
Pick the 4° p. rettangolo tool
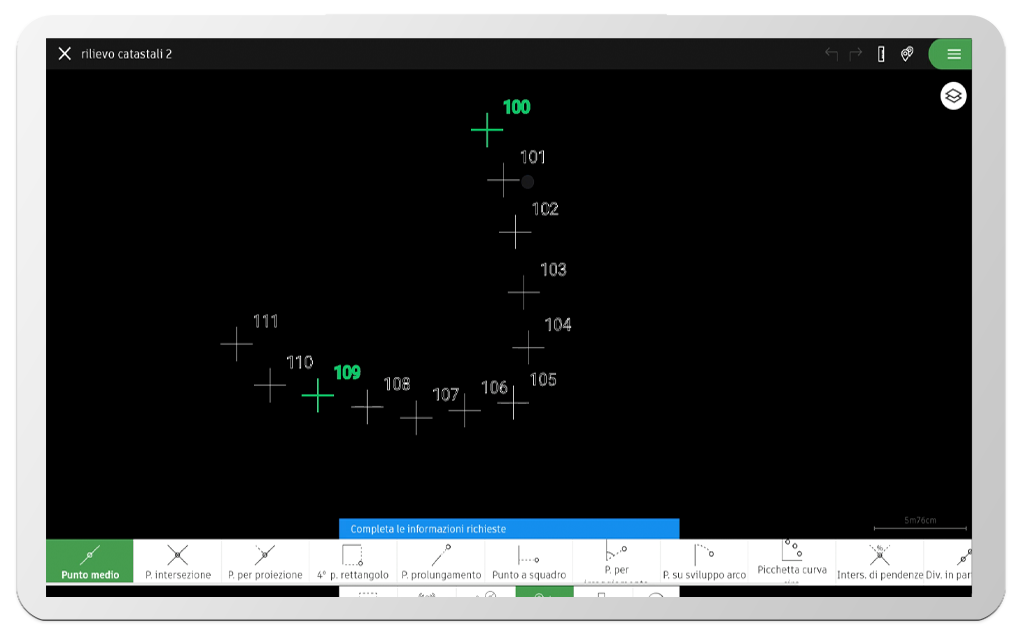pyautogui.click(x=352, y=561)
